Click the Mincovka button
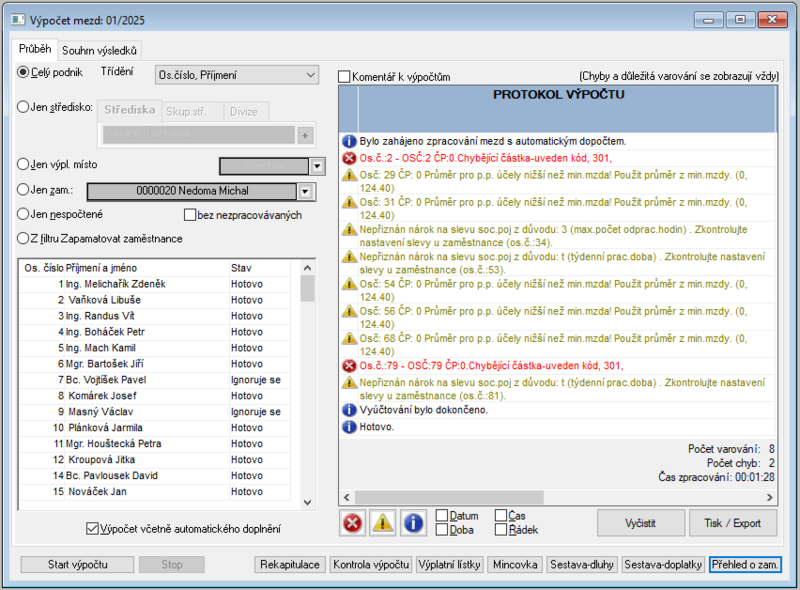 click(515, 564)
